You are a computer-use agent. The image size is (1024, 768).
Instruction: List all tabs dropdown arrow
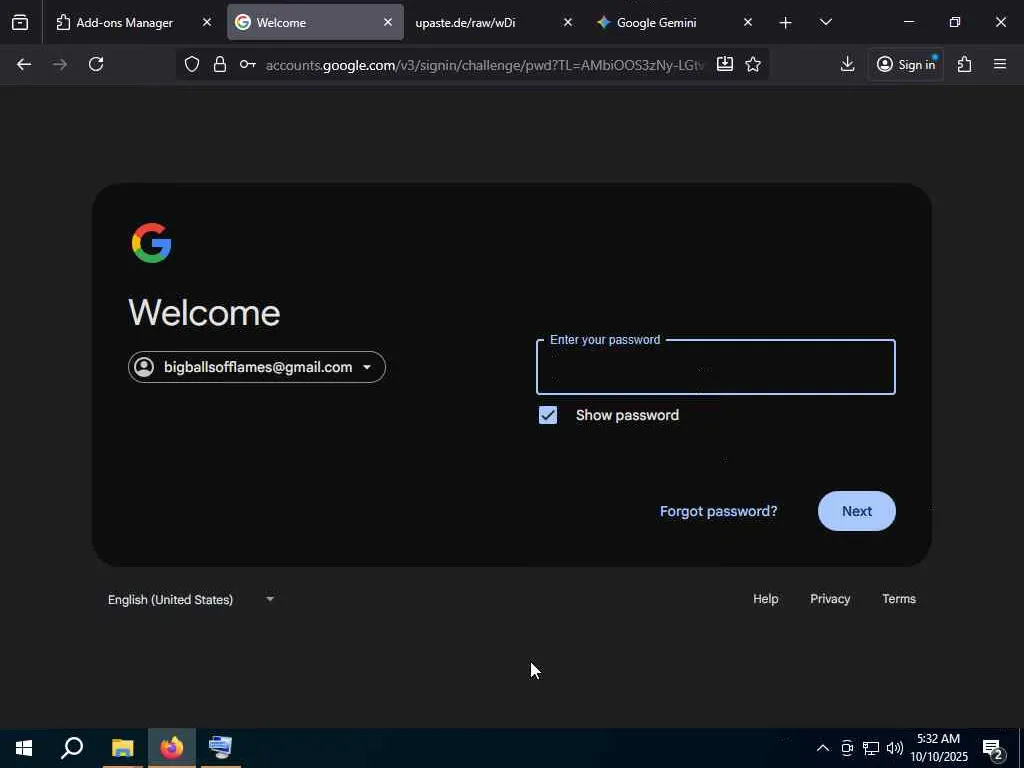[825, 22]
